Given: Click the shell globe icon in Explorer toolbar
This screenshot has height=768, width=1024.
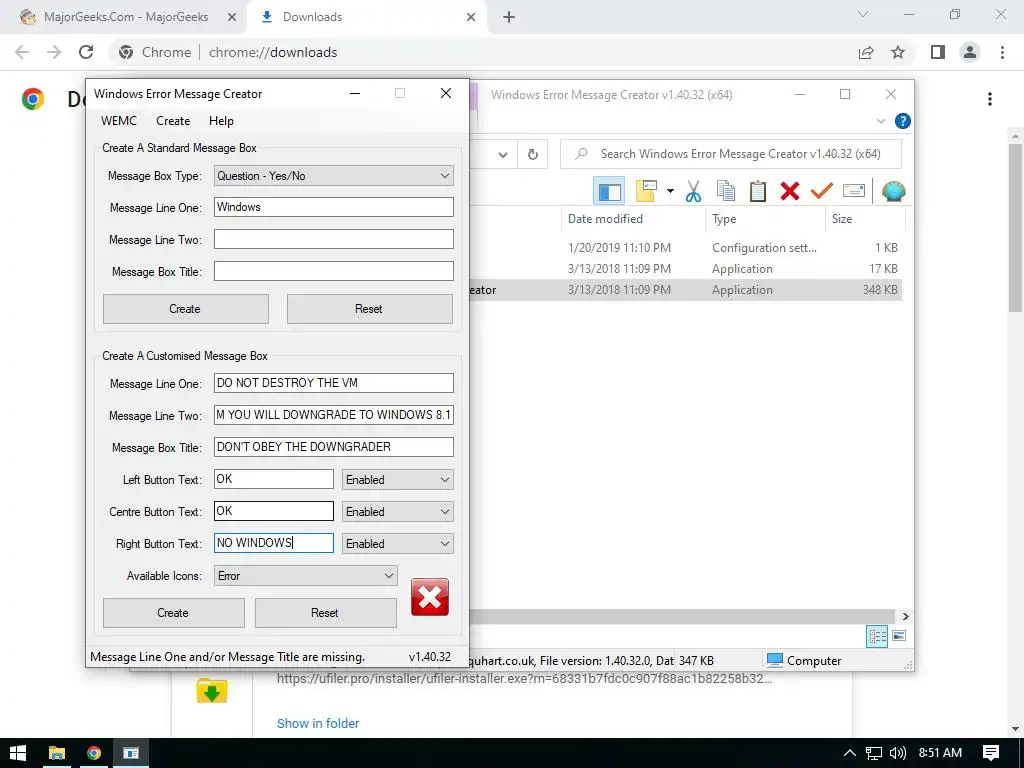Looking at the screenshot, I should click(x=893, y=191).
